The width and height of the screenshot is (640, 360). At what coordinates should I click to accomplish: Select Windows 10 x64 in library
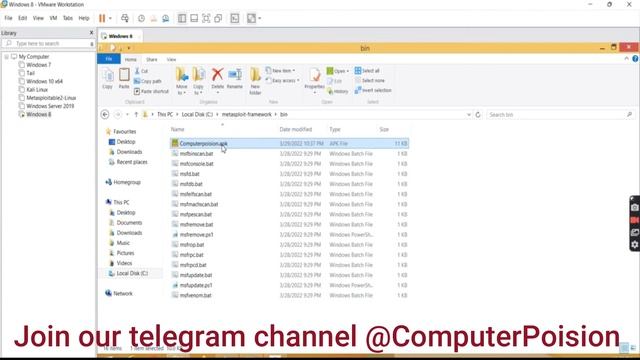(44, 81)
